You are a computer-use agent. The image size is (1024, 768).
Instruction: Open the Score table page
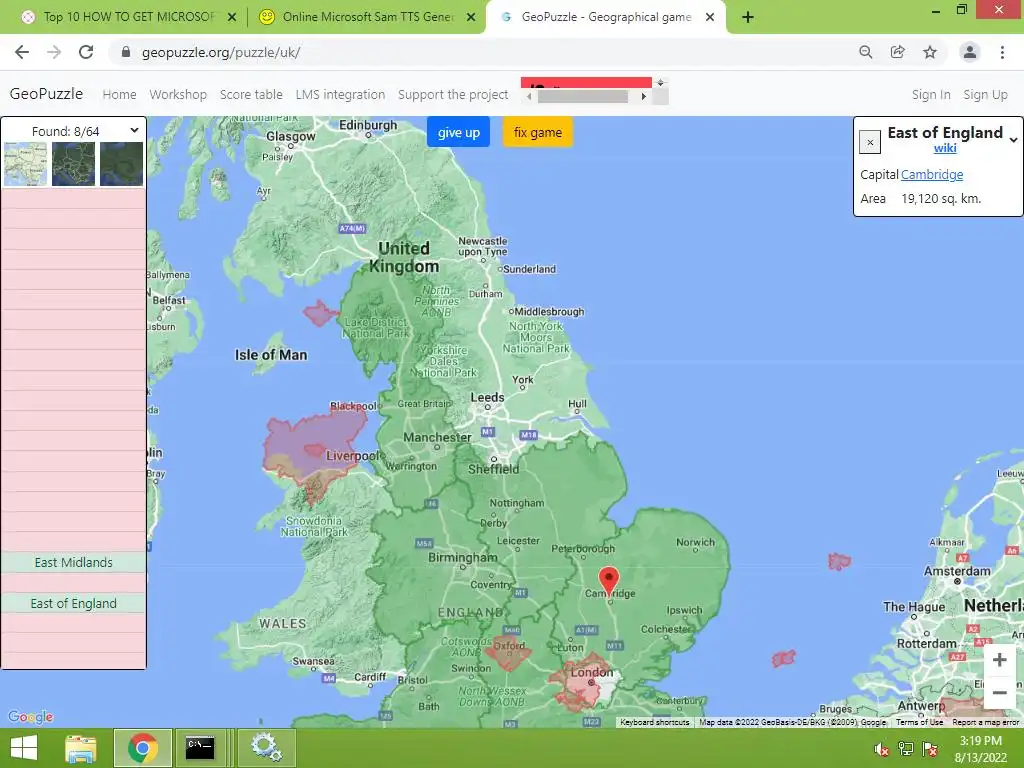coord(251,95)
